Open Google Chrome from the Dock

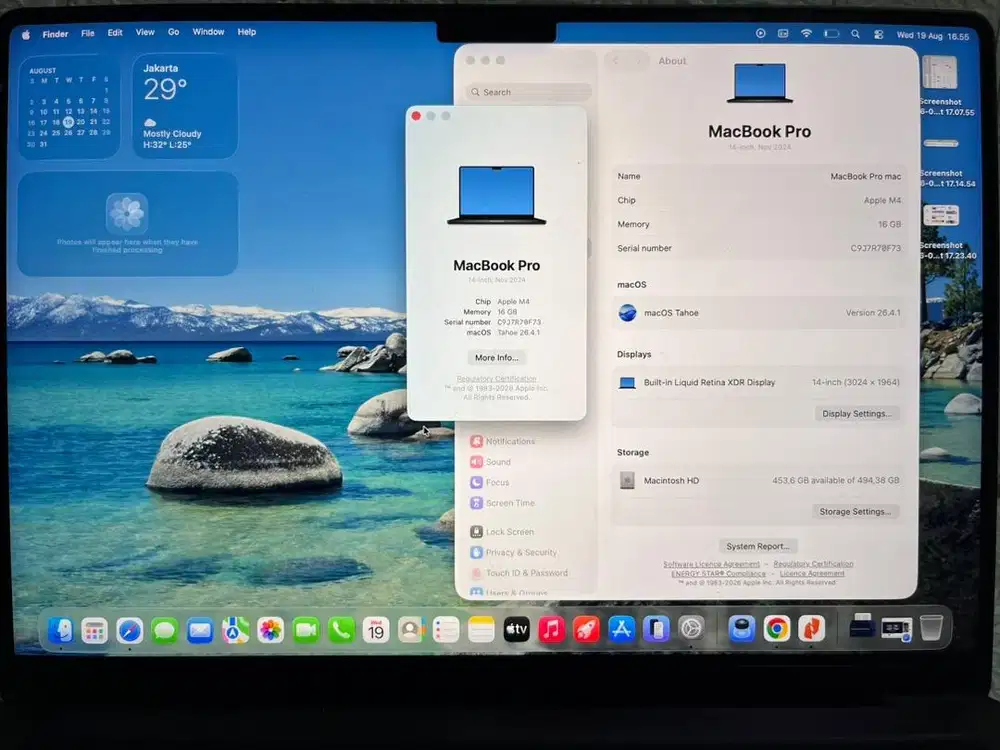pos(776,629)
